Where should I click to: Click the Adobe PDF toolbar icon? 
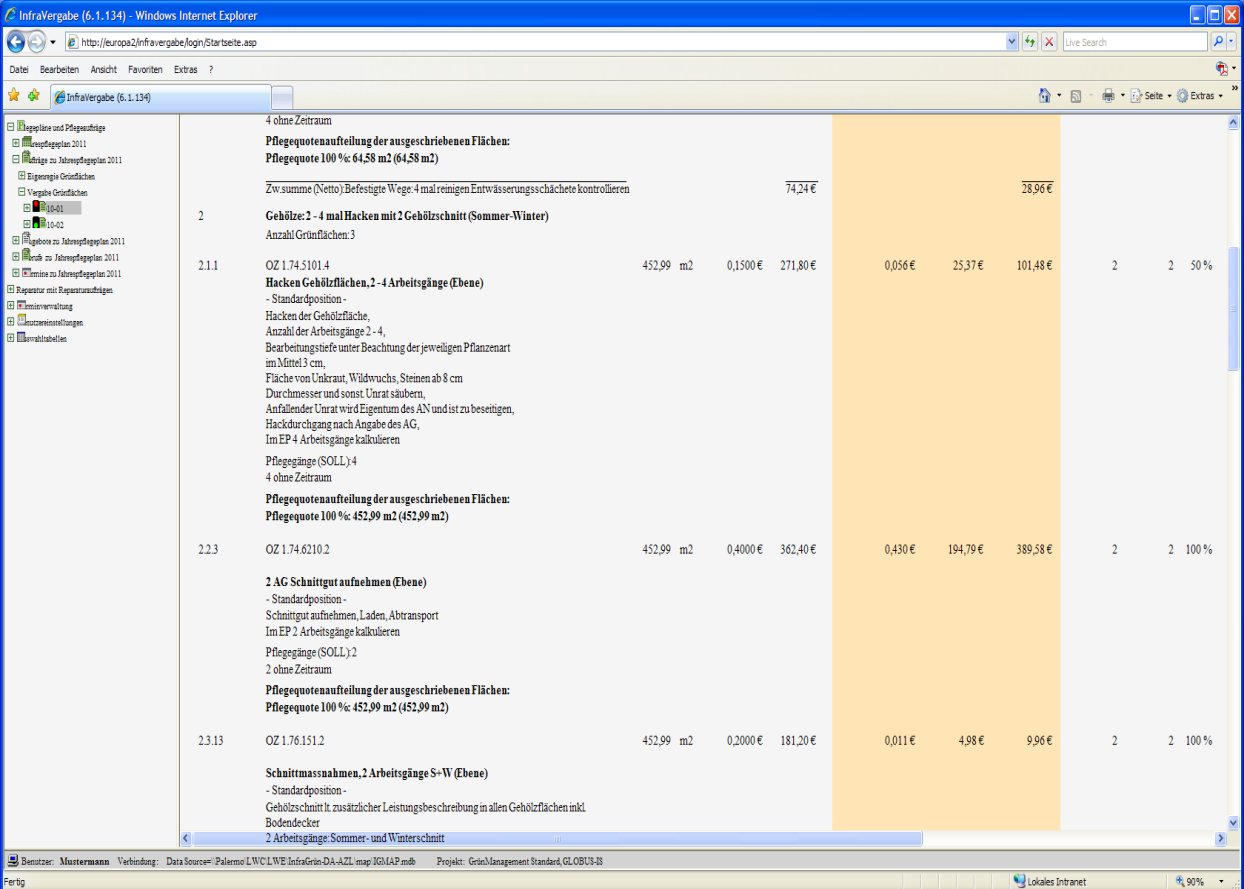click(x=1221, y=69)
